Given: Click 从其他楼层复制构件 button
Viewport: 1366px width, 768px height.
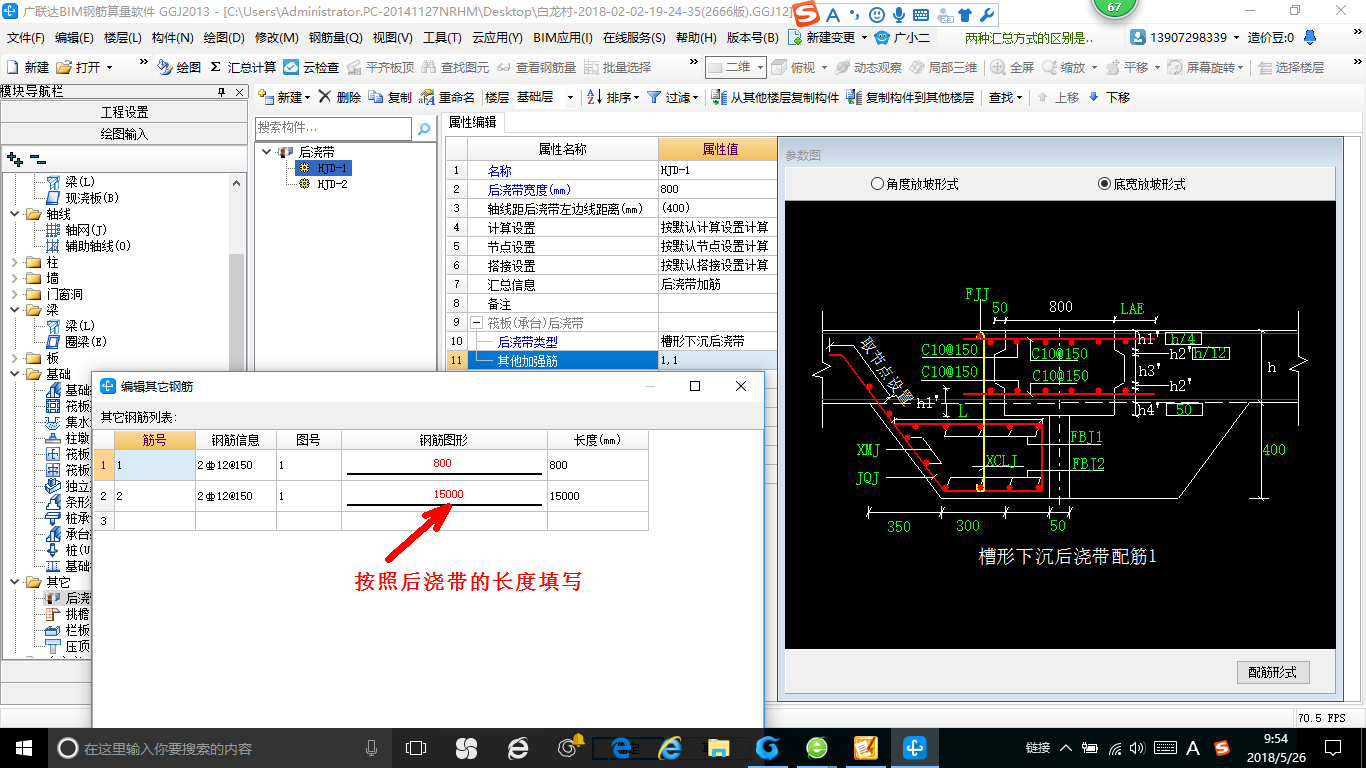Looking at the screenshot, I should click(x=775, y=97).
